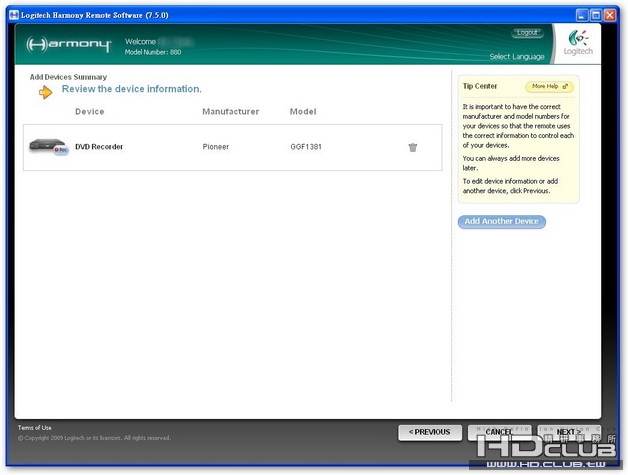Log out using the Logout button
The width and height of the screenshot is (628, 475).
527,33
